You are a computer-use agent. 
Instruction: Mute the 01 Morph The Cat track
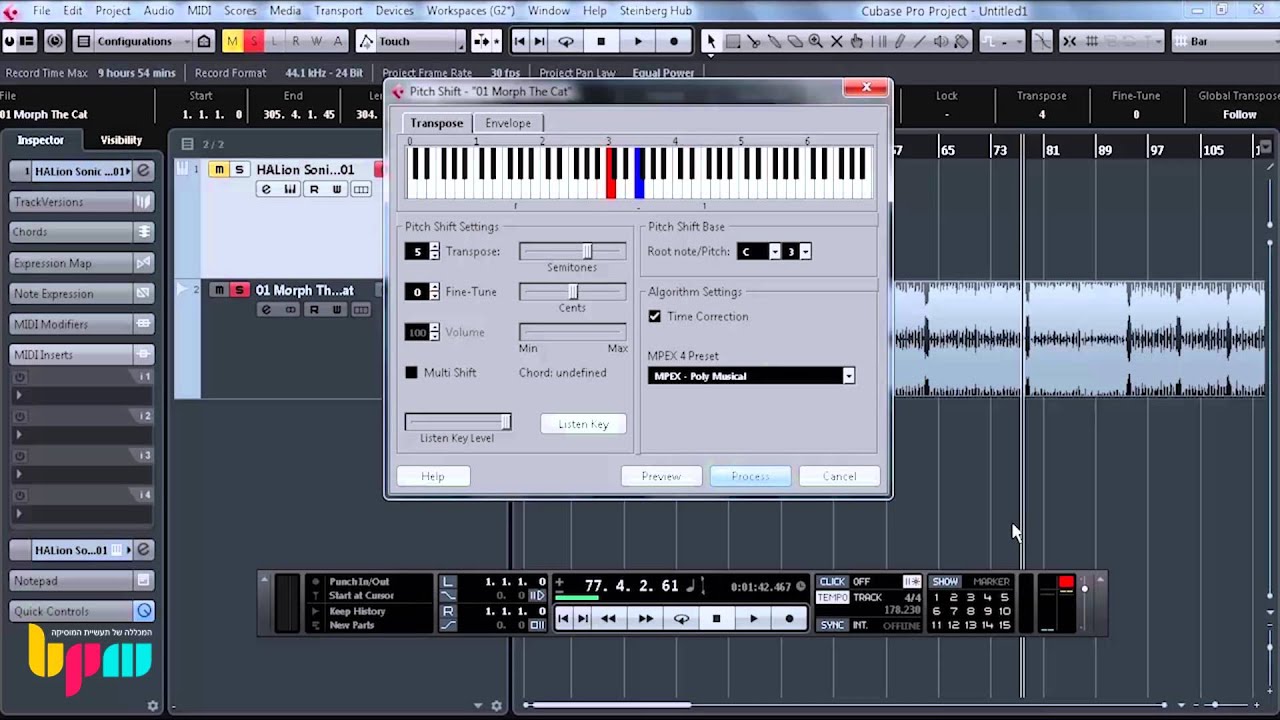[x=219, y=290]
